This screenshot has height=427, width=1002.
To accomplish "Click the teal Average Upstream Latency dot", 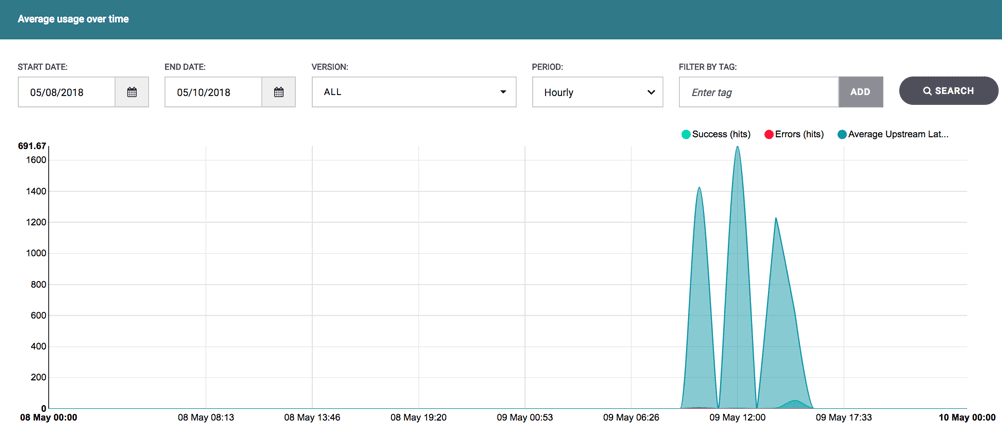I will pyautogui.click(x=842, y=134).
